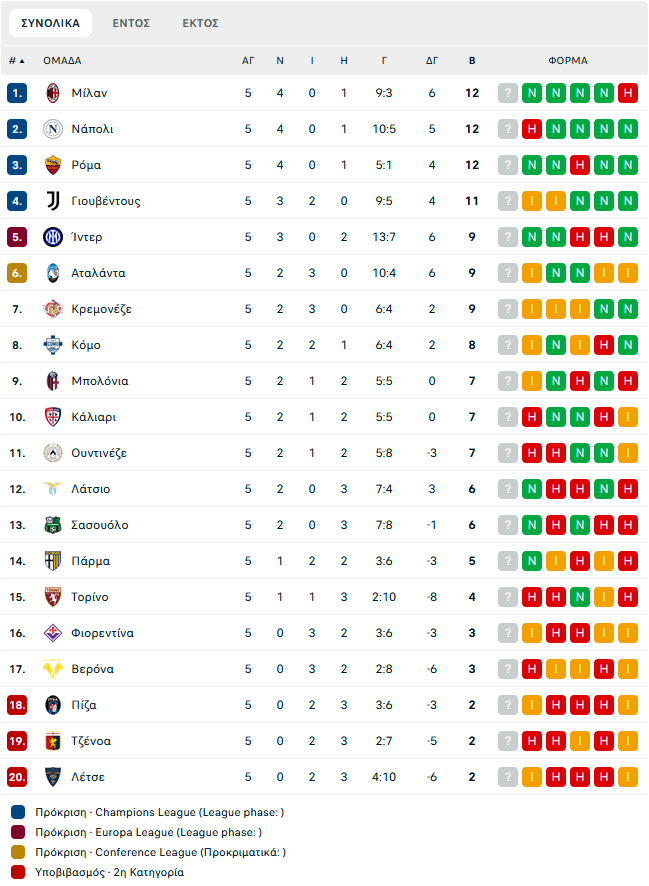Viewport: 649px width, 886px height.
Task: Open the Λέτσε team link
Action: pyautogui.click(x=88, y=777)
